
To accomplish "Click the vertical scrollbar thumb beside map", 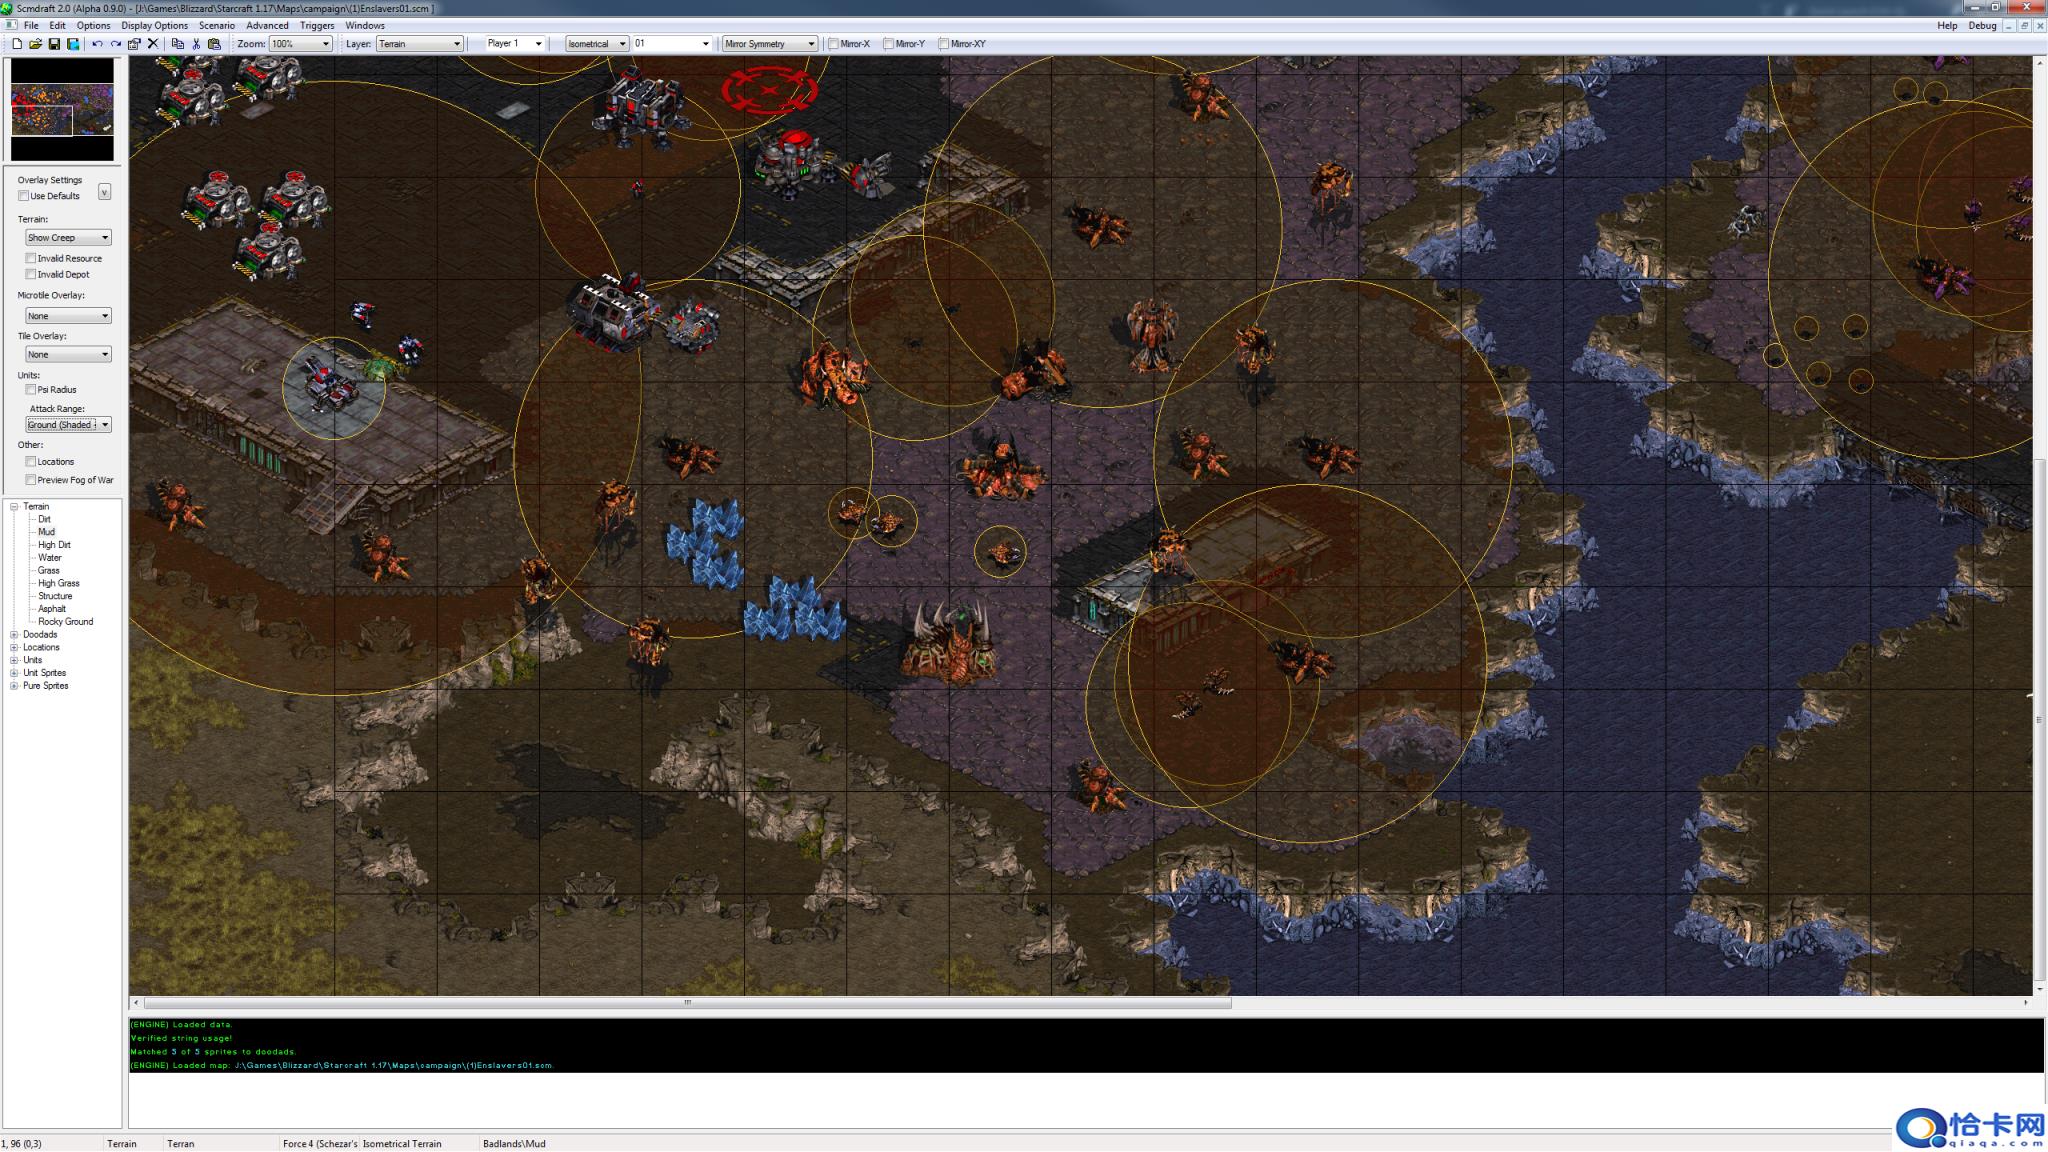I will click(2040, 720).
